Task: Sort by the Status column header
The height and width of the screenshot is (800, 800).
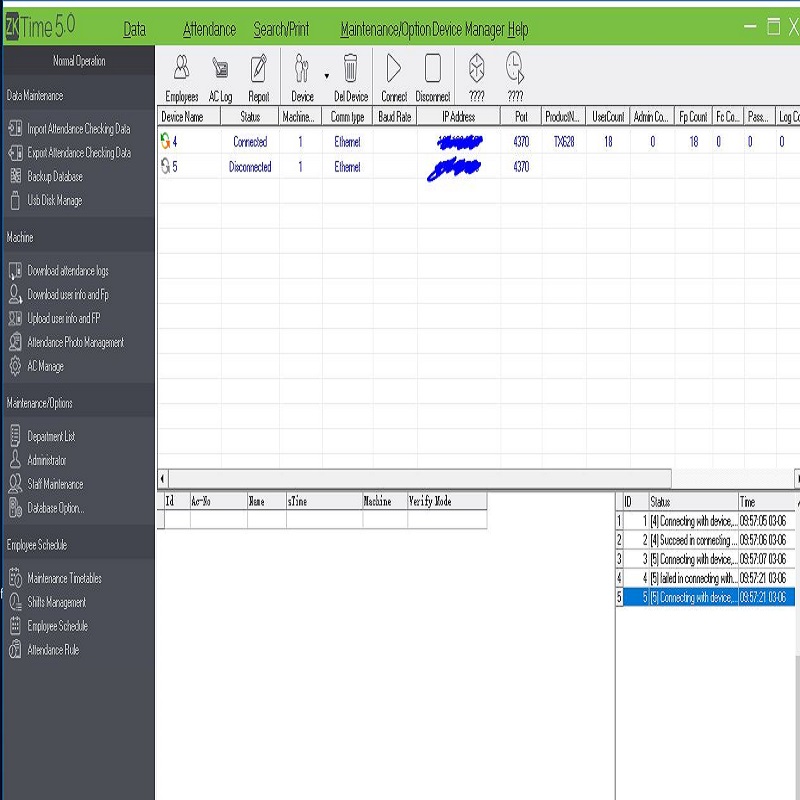Action: point(250,117)
